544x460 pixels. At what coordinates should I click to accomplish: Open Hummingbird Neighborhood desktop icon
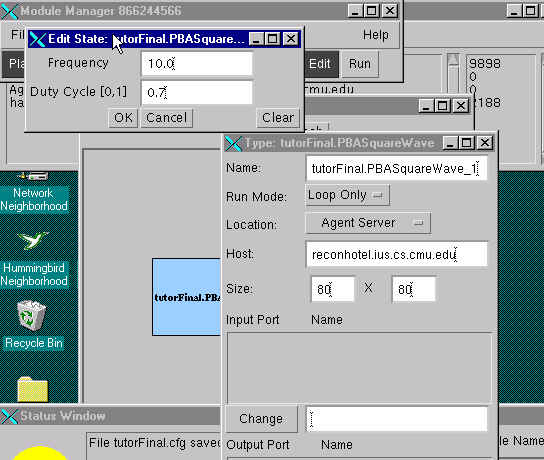[34, 259]
